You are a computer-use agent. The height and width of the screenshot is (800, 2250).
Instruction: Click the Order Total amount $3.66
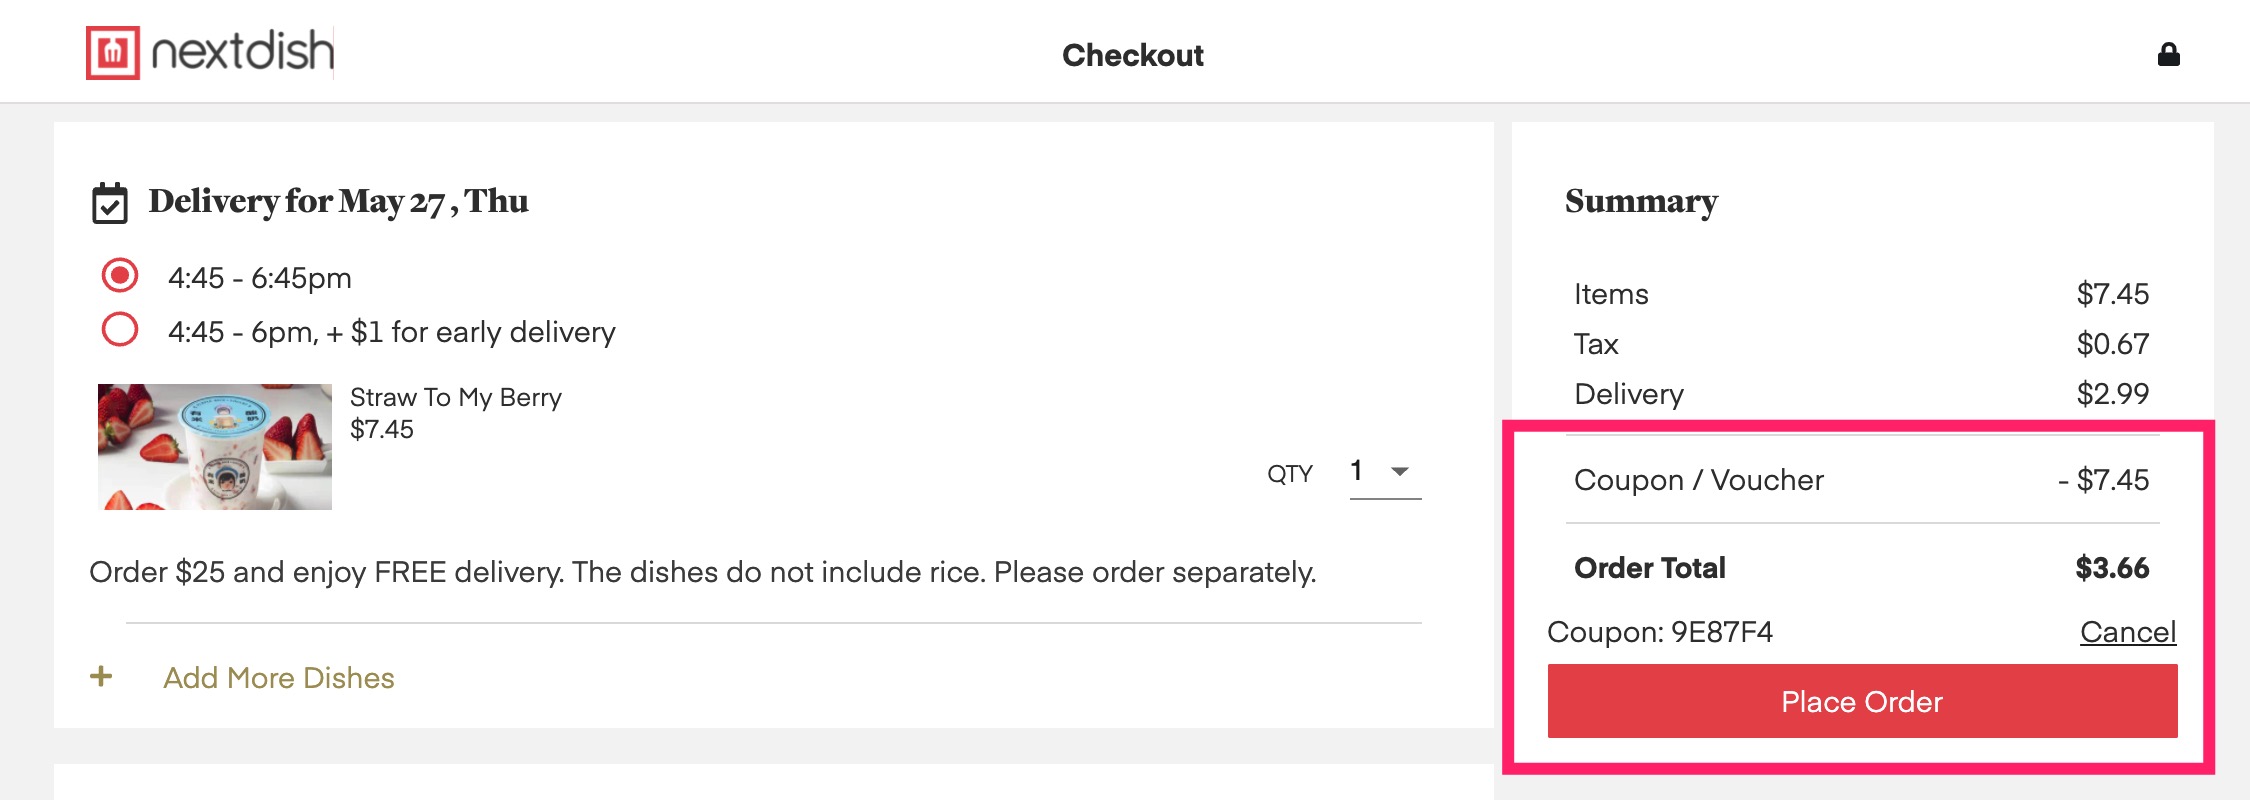[2111, 568]
